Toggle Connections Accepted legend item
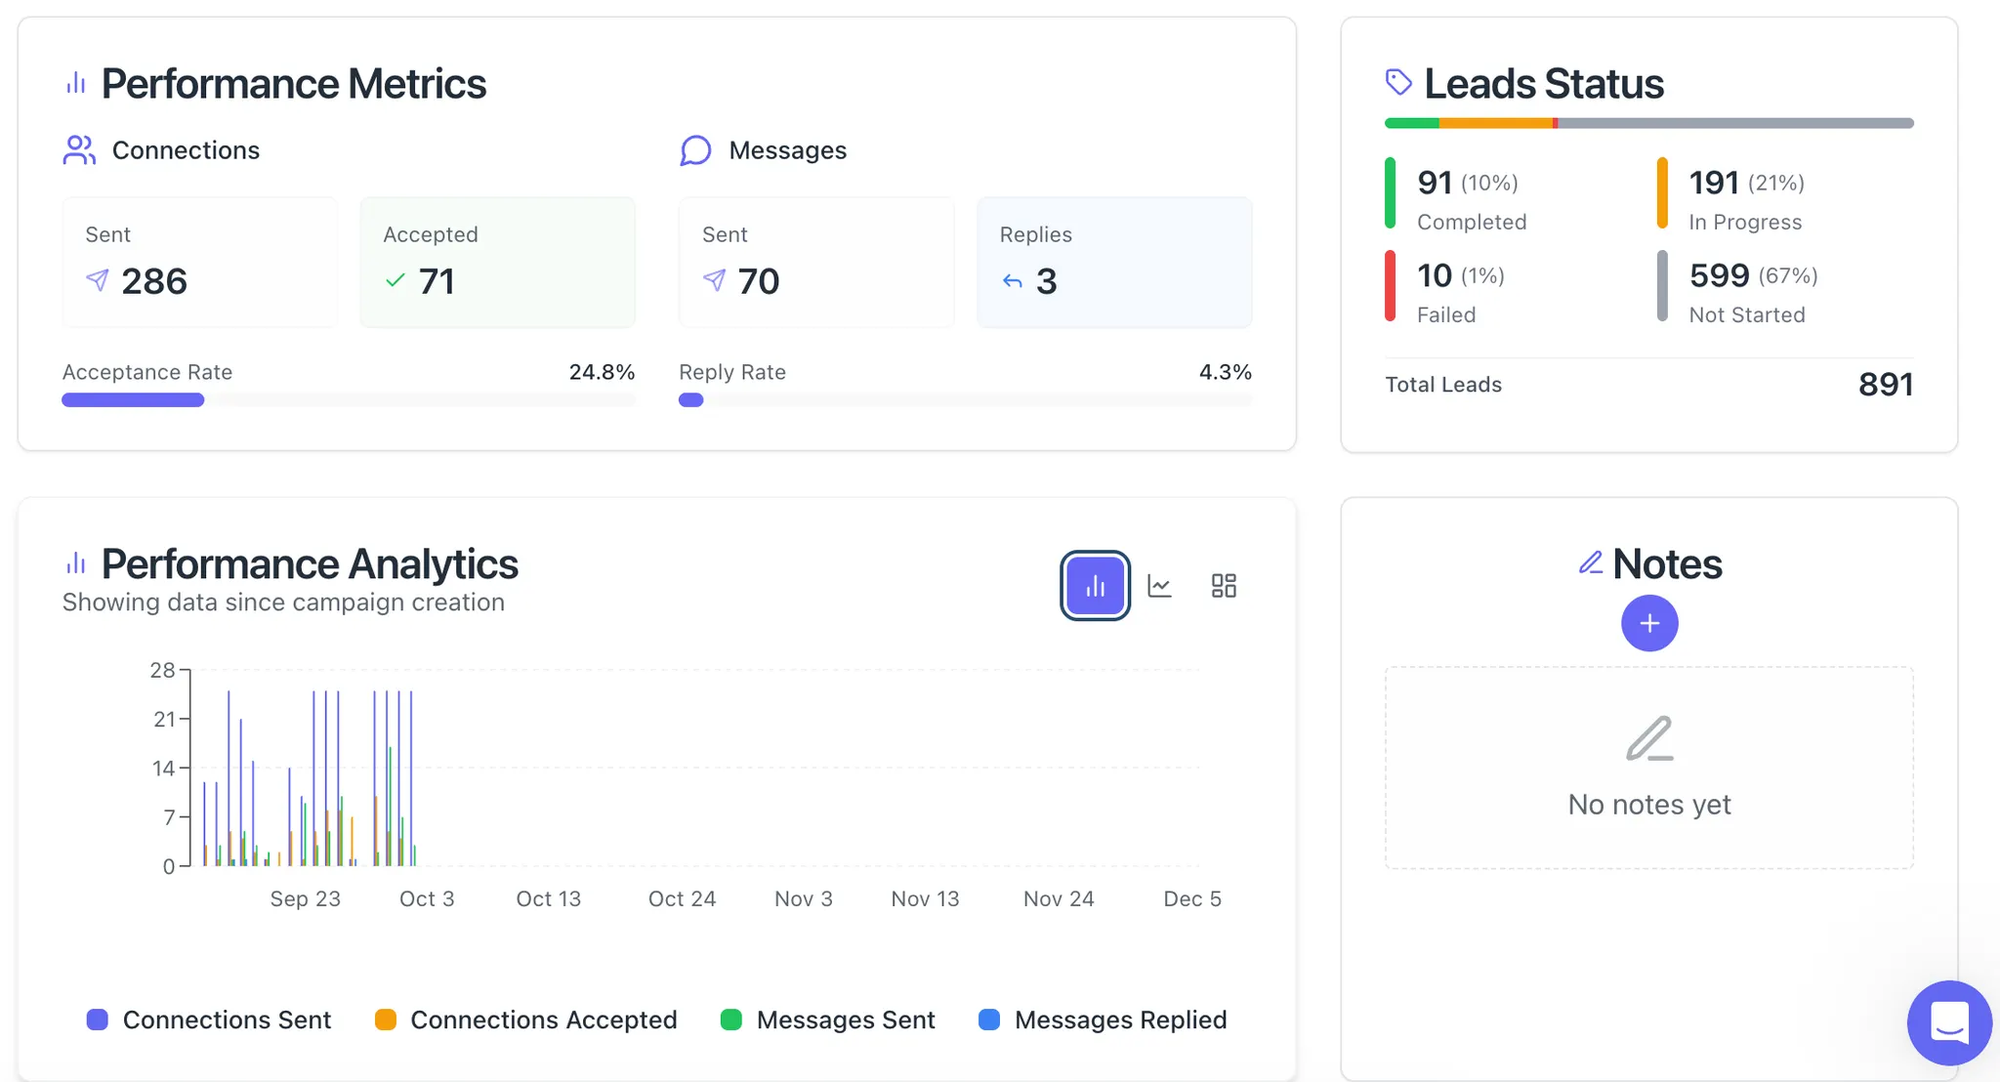The height and width of the screenshot is (1082, 2000). 526,1020
